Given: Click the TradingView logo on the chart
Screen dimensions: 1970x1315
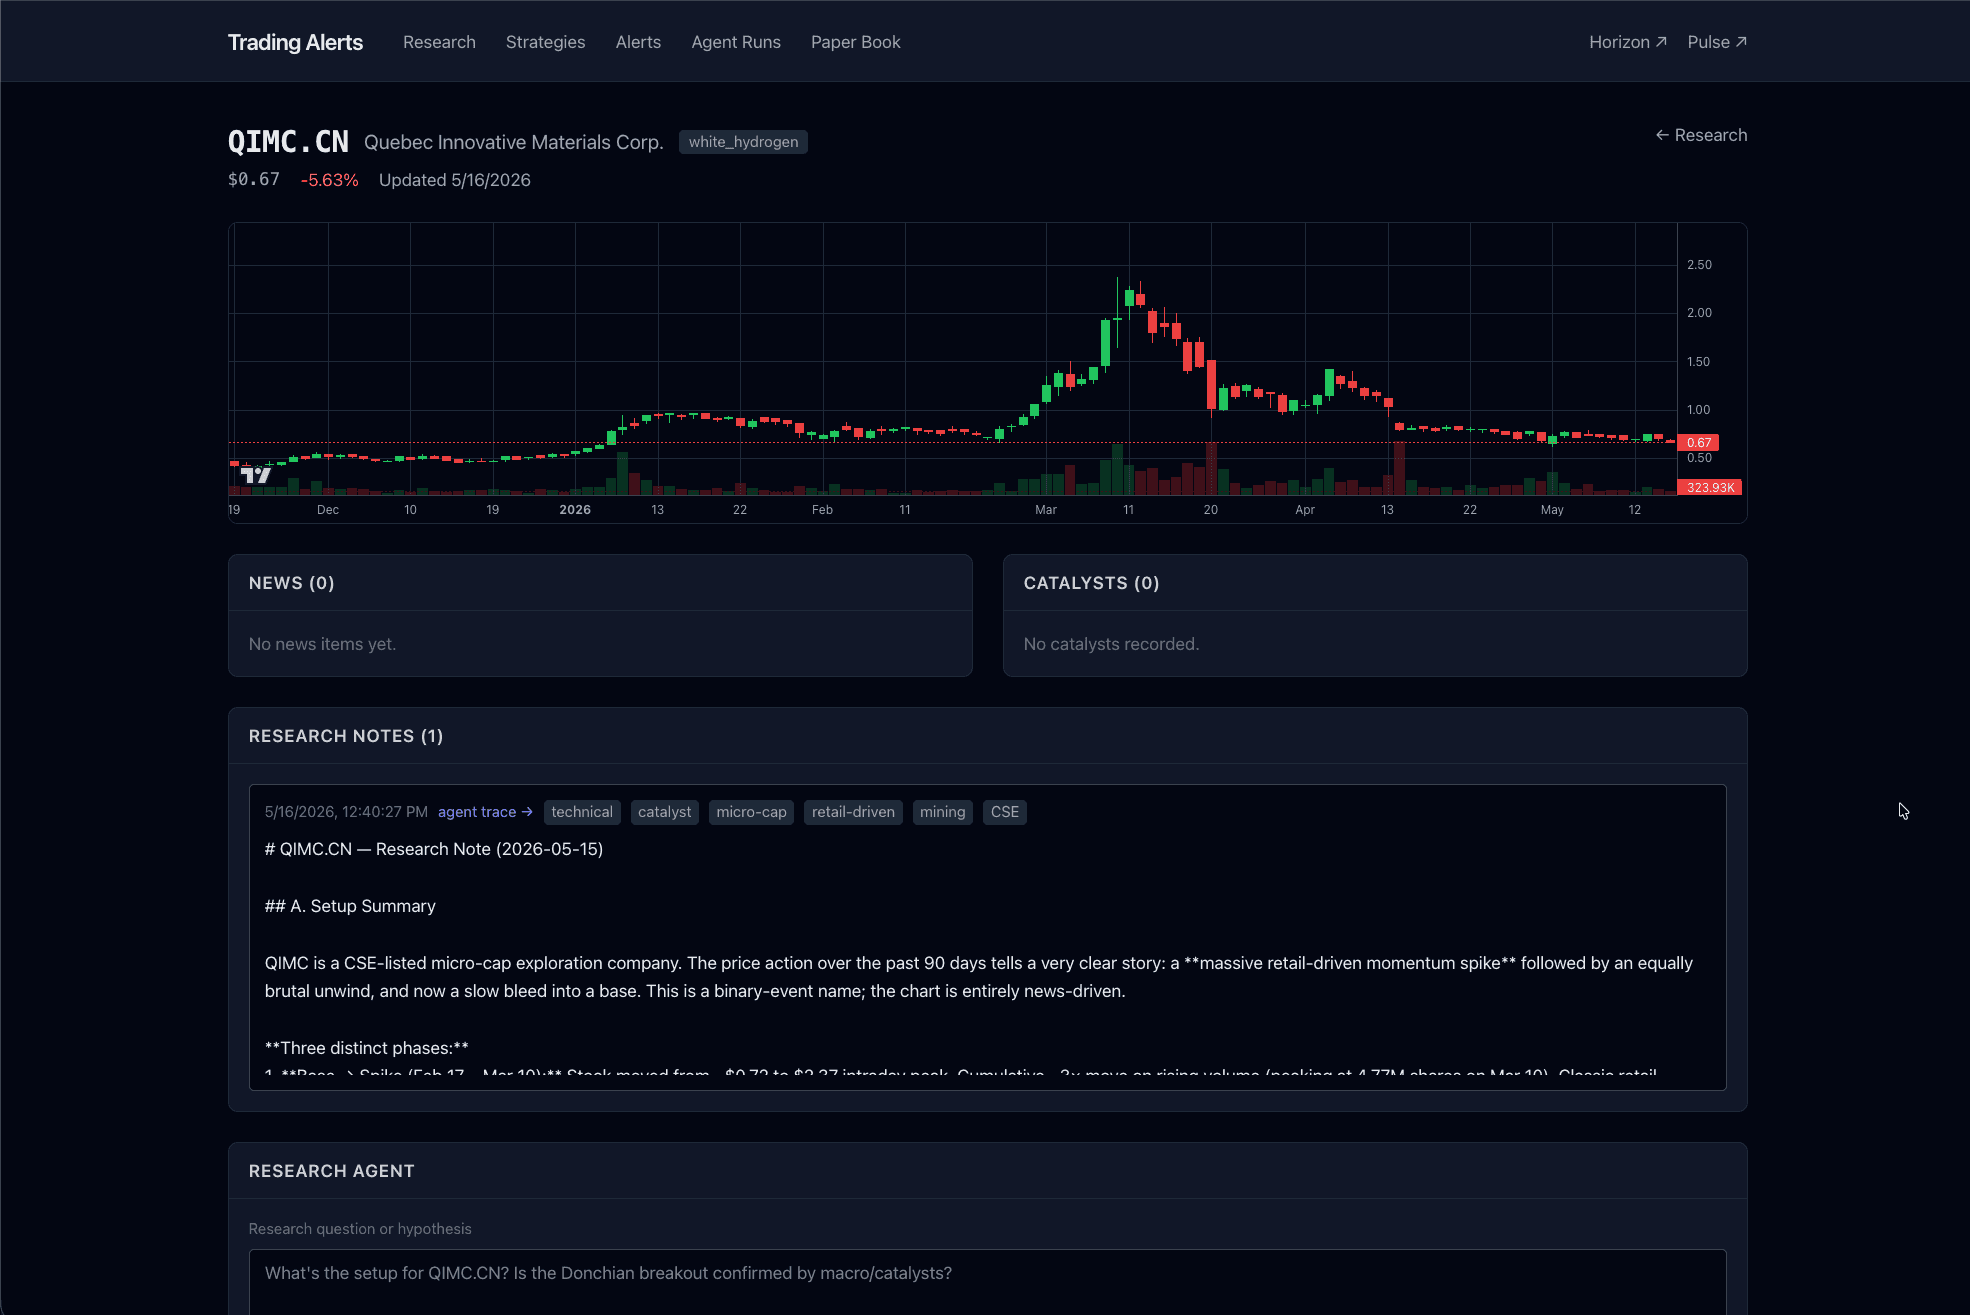Looking at the screenshot, I should click(x=256, y=475).
